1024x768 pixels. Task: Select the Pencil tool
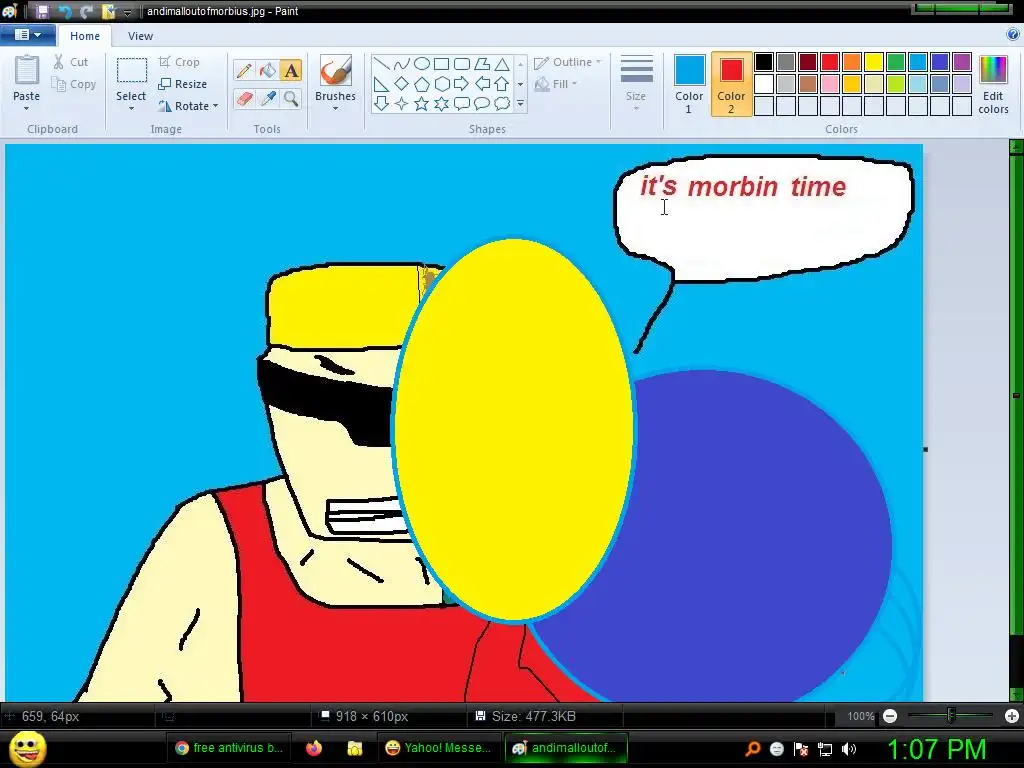pos(244,70)
